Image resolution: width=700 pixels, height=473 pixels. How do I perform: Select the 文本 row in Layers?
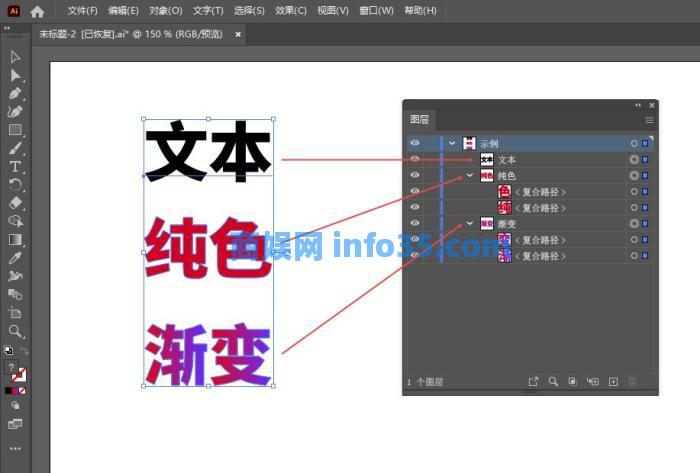pyautogui.click(x=529, y=159)
